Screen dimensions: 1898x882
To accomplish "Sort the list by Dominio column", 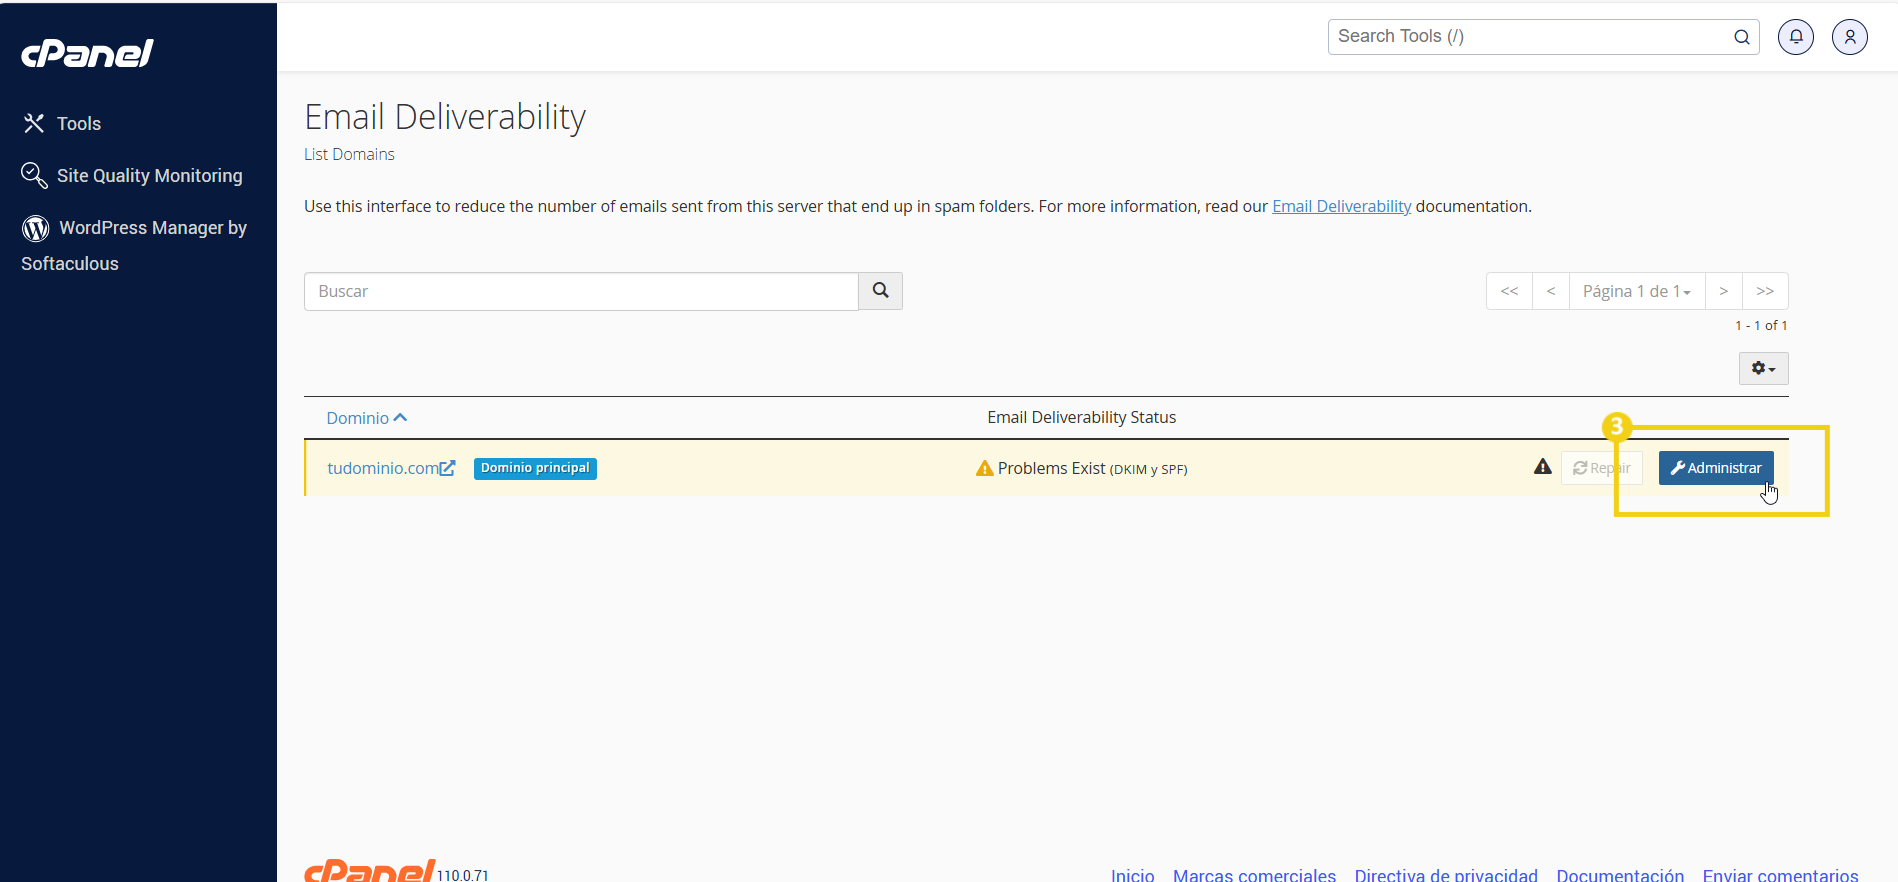I will 366,418.
